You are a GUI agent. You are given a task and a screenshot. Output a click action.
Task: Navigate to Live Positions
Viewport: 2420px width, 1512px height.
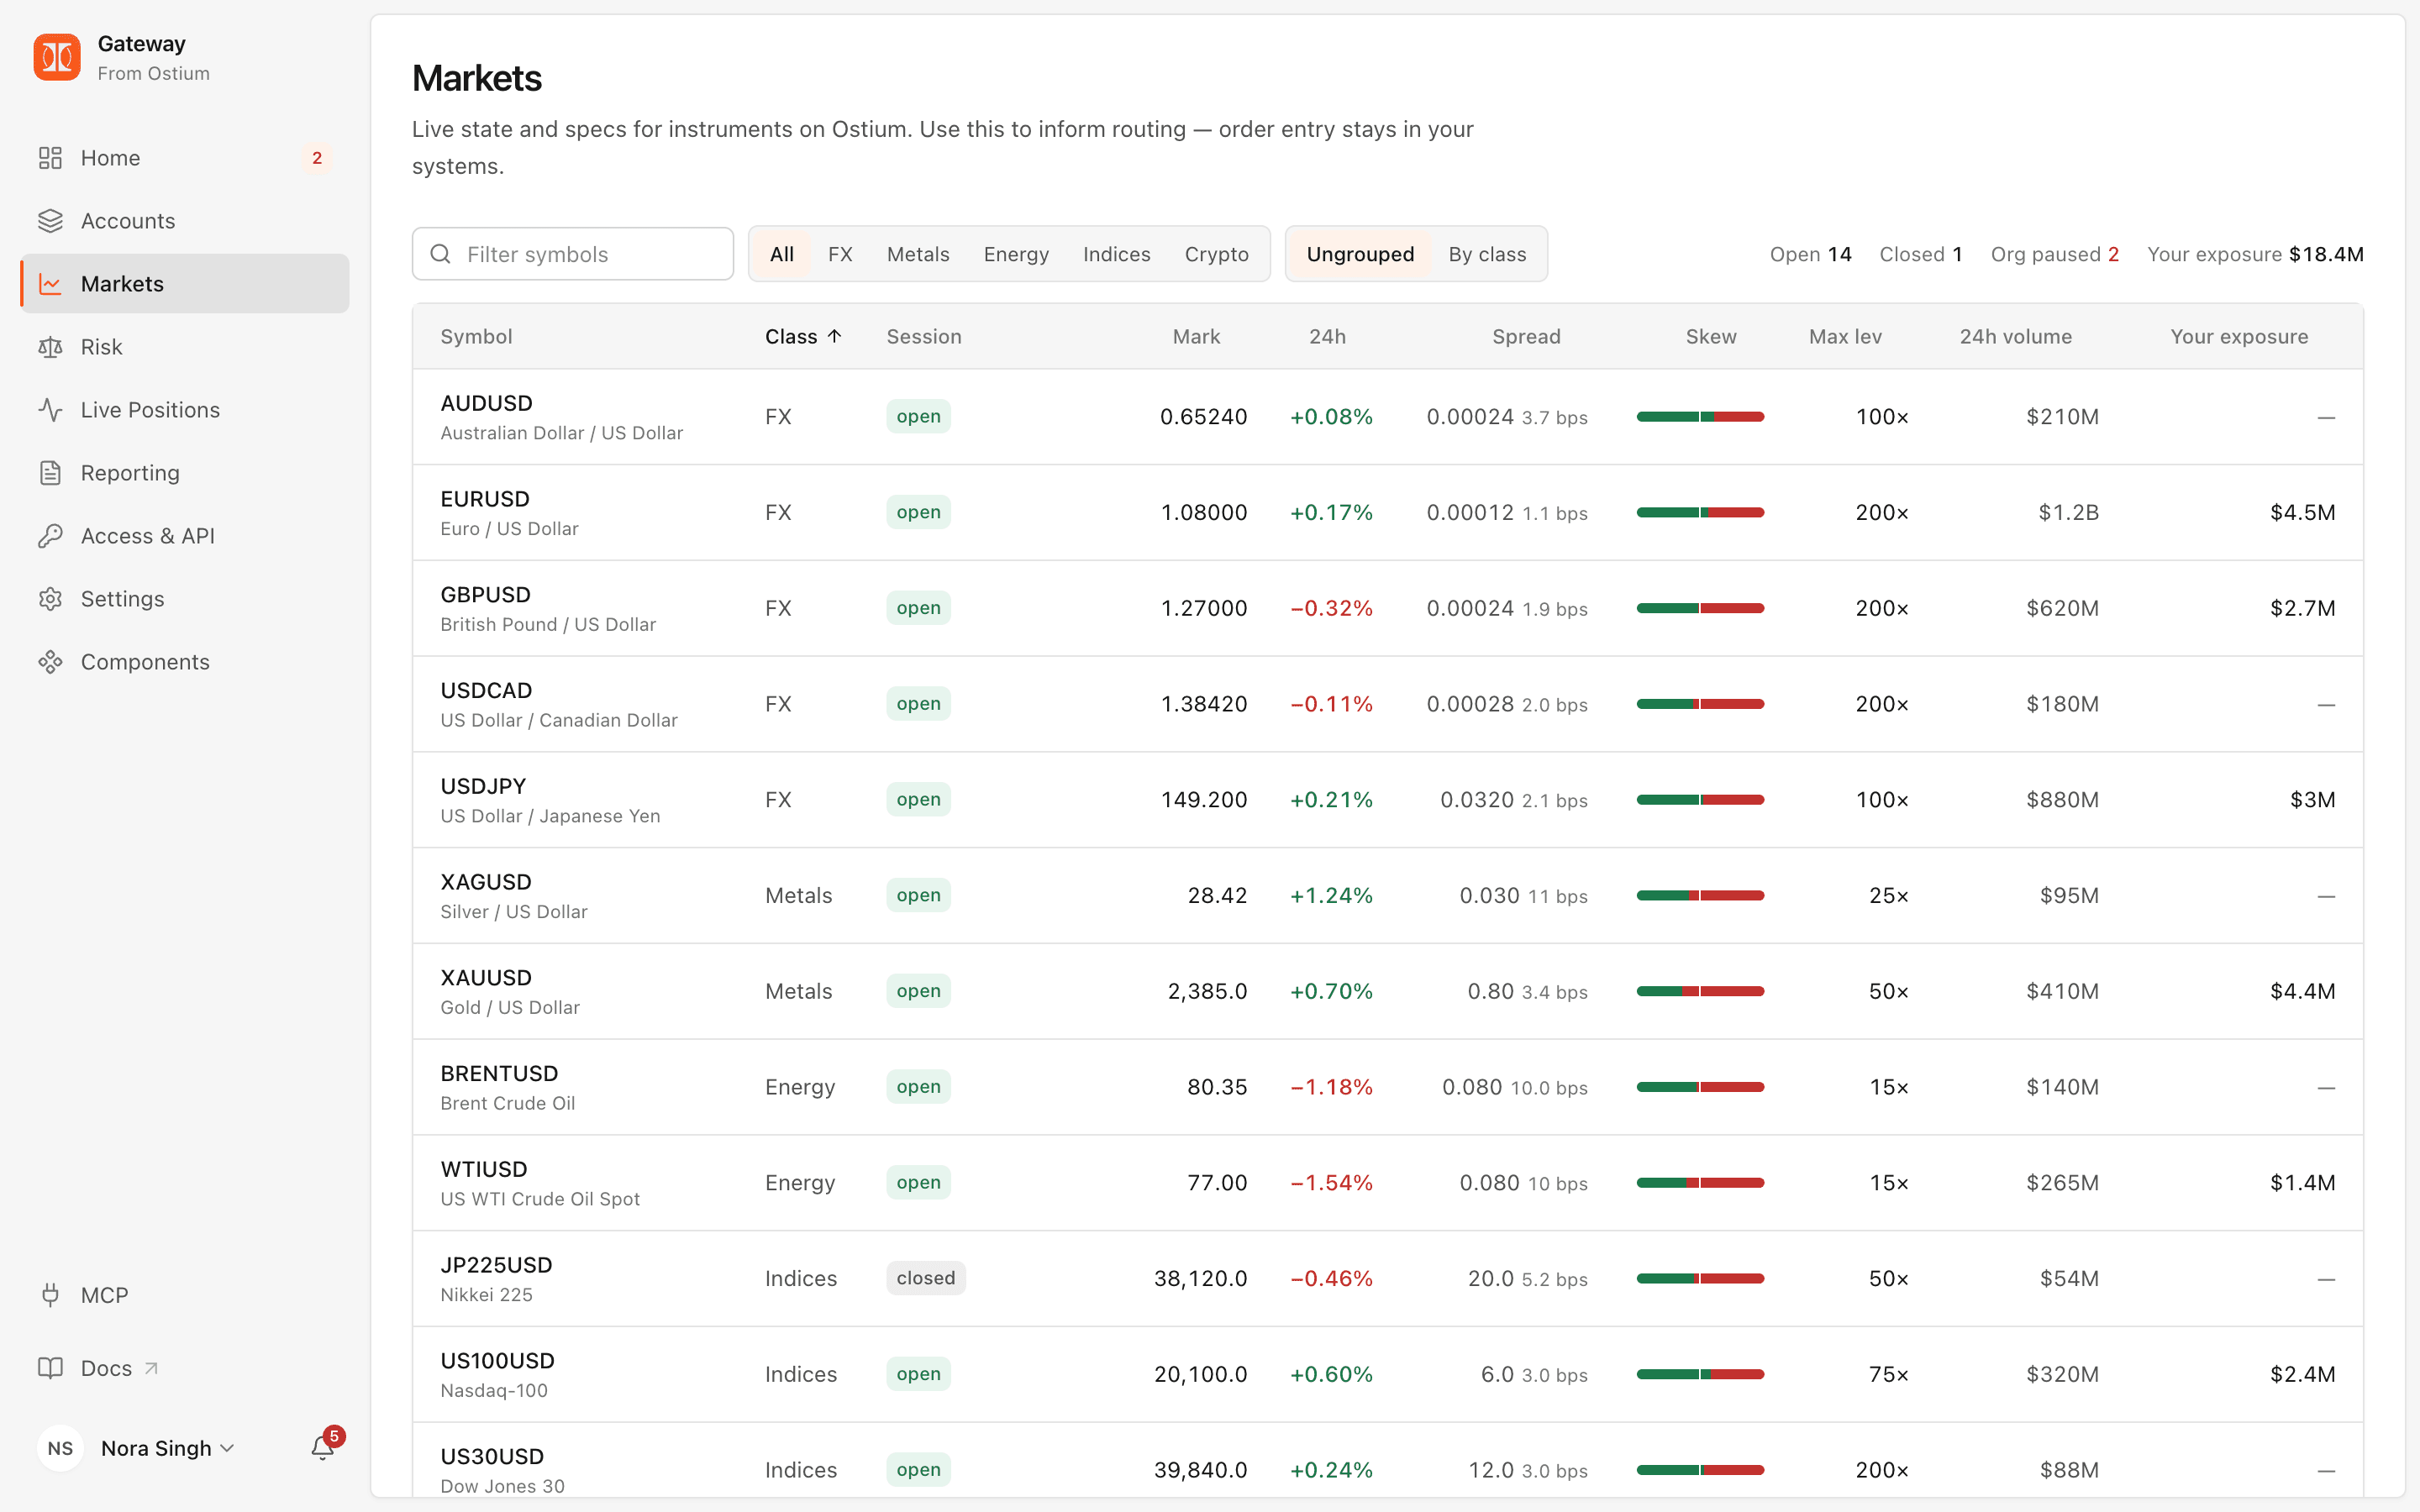[185, 410]
